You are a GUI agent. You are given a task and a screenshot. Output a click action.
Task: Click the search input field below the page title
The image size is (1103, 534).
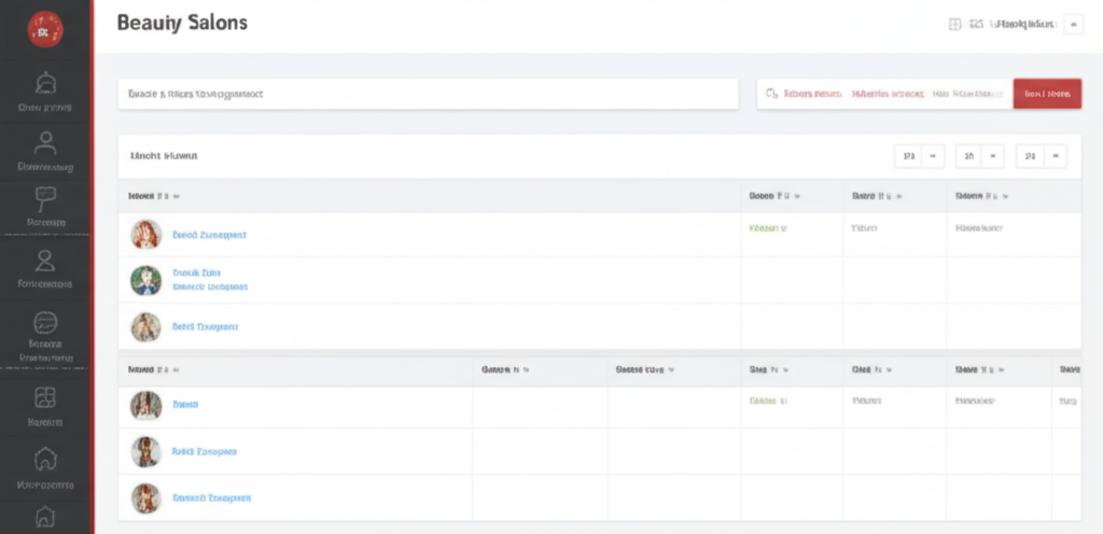pos(427,94)
